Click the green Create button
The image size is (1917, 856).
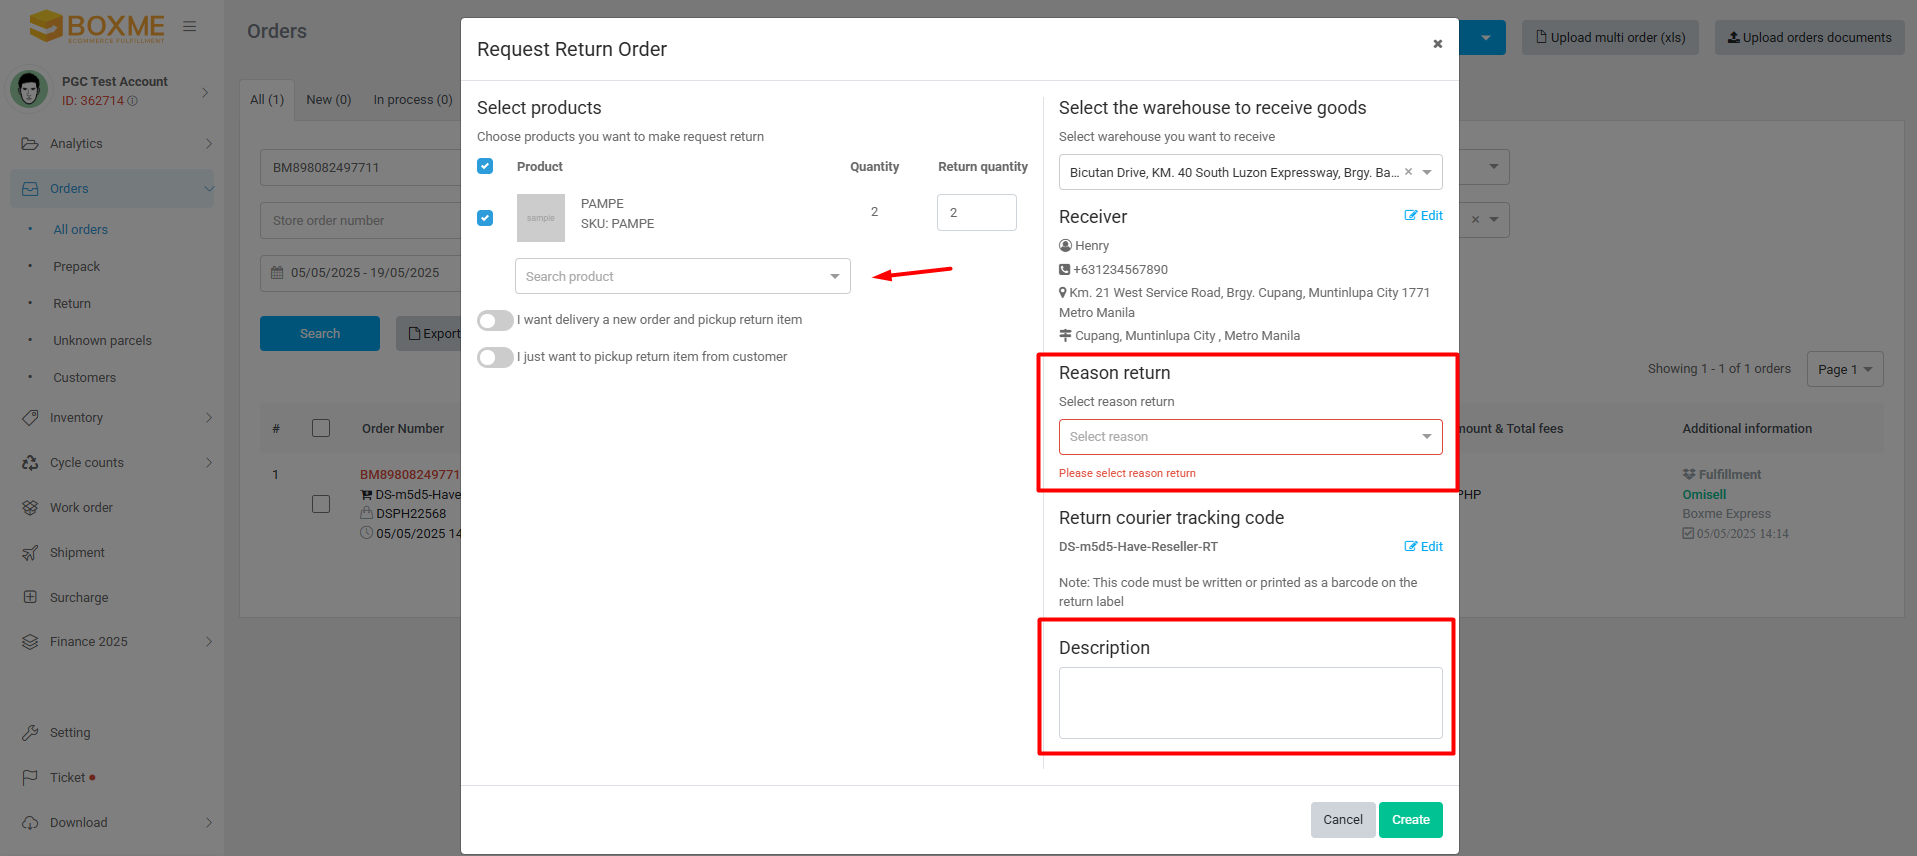pyautogui.click(x=1410, y=820)
